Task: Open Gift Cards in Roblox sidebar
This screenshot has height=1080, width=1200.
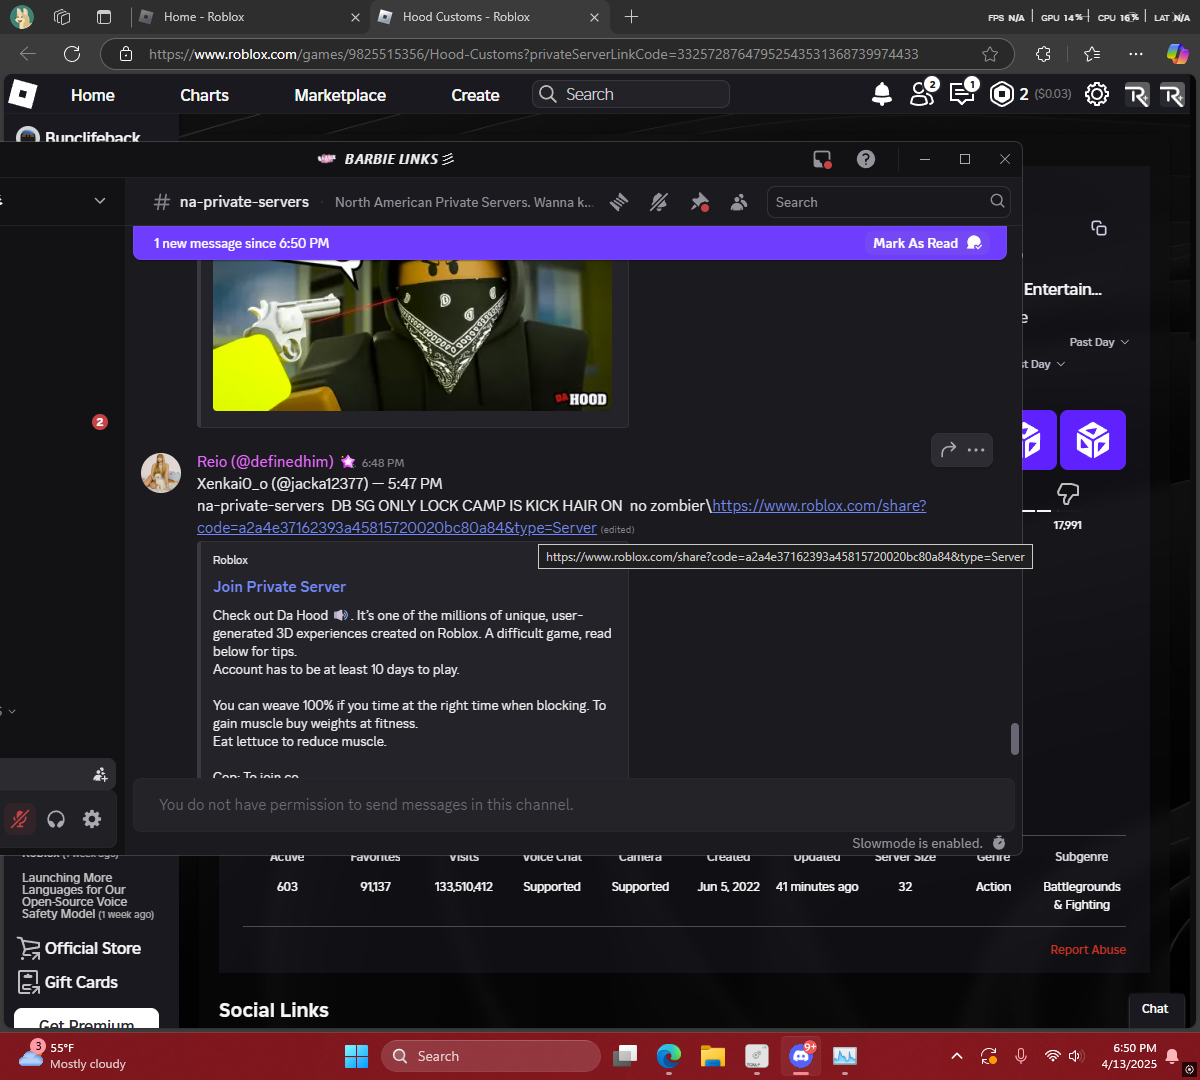Action: [x=68, y=982]
